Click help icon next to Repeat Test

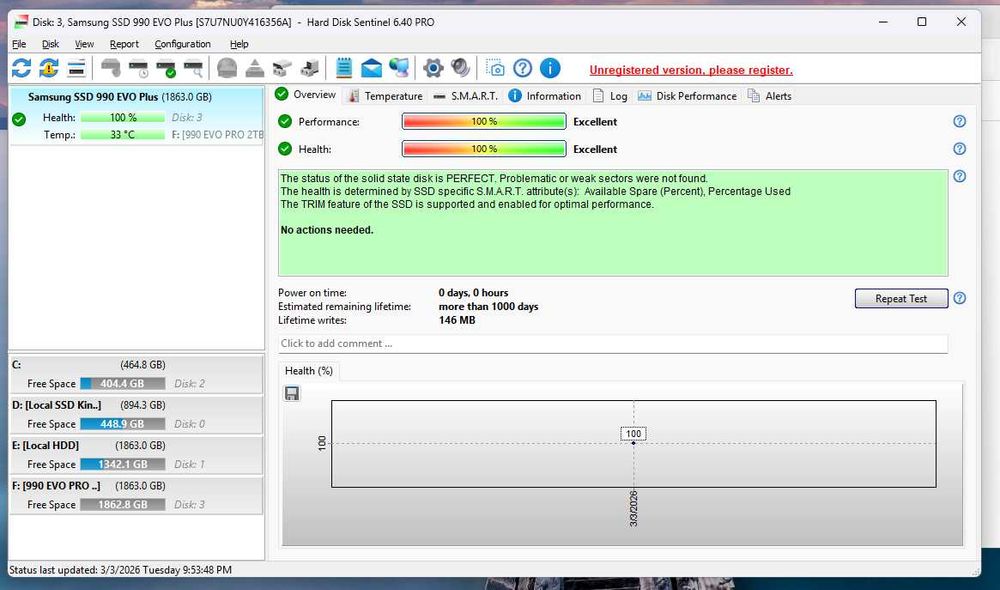click(959, 298)
